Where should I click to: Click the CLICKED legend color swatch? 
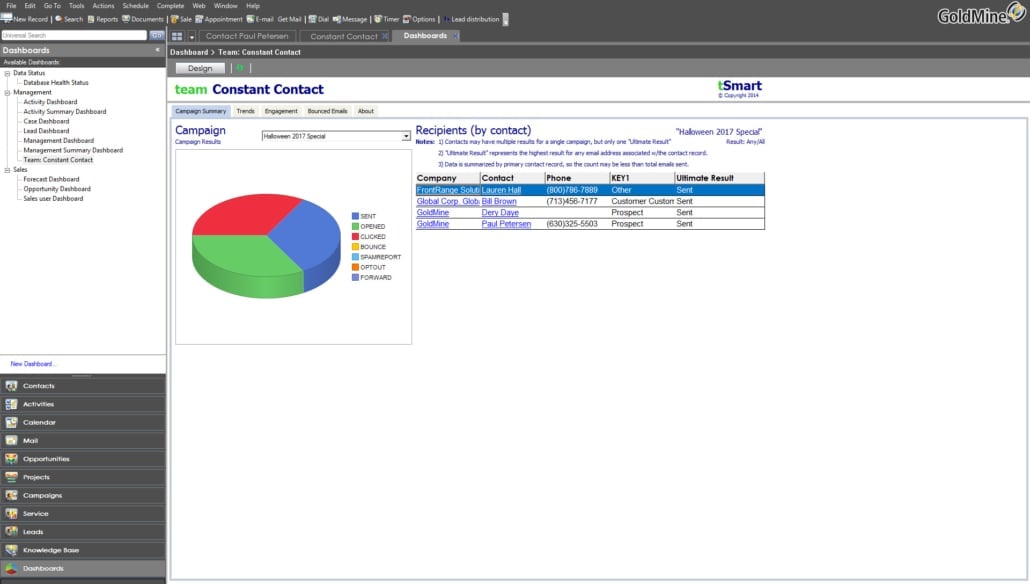355,236
